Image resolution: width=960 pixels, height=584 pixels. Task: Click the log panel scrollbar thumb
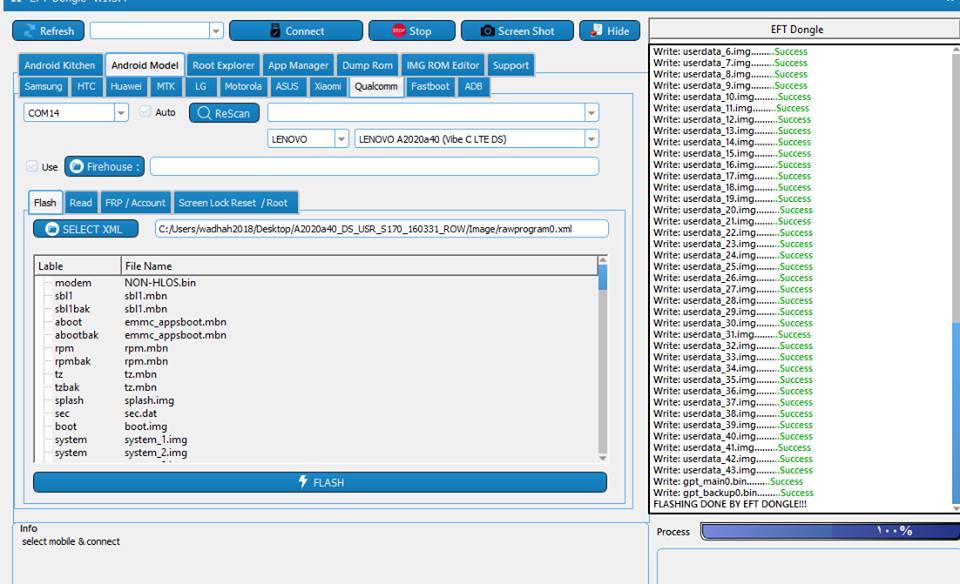click(x=956, y=413)
